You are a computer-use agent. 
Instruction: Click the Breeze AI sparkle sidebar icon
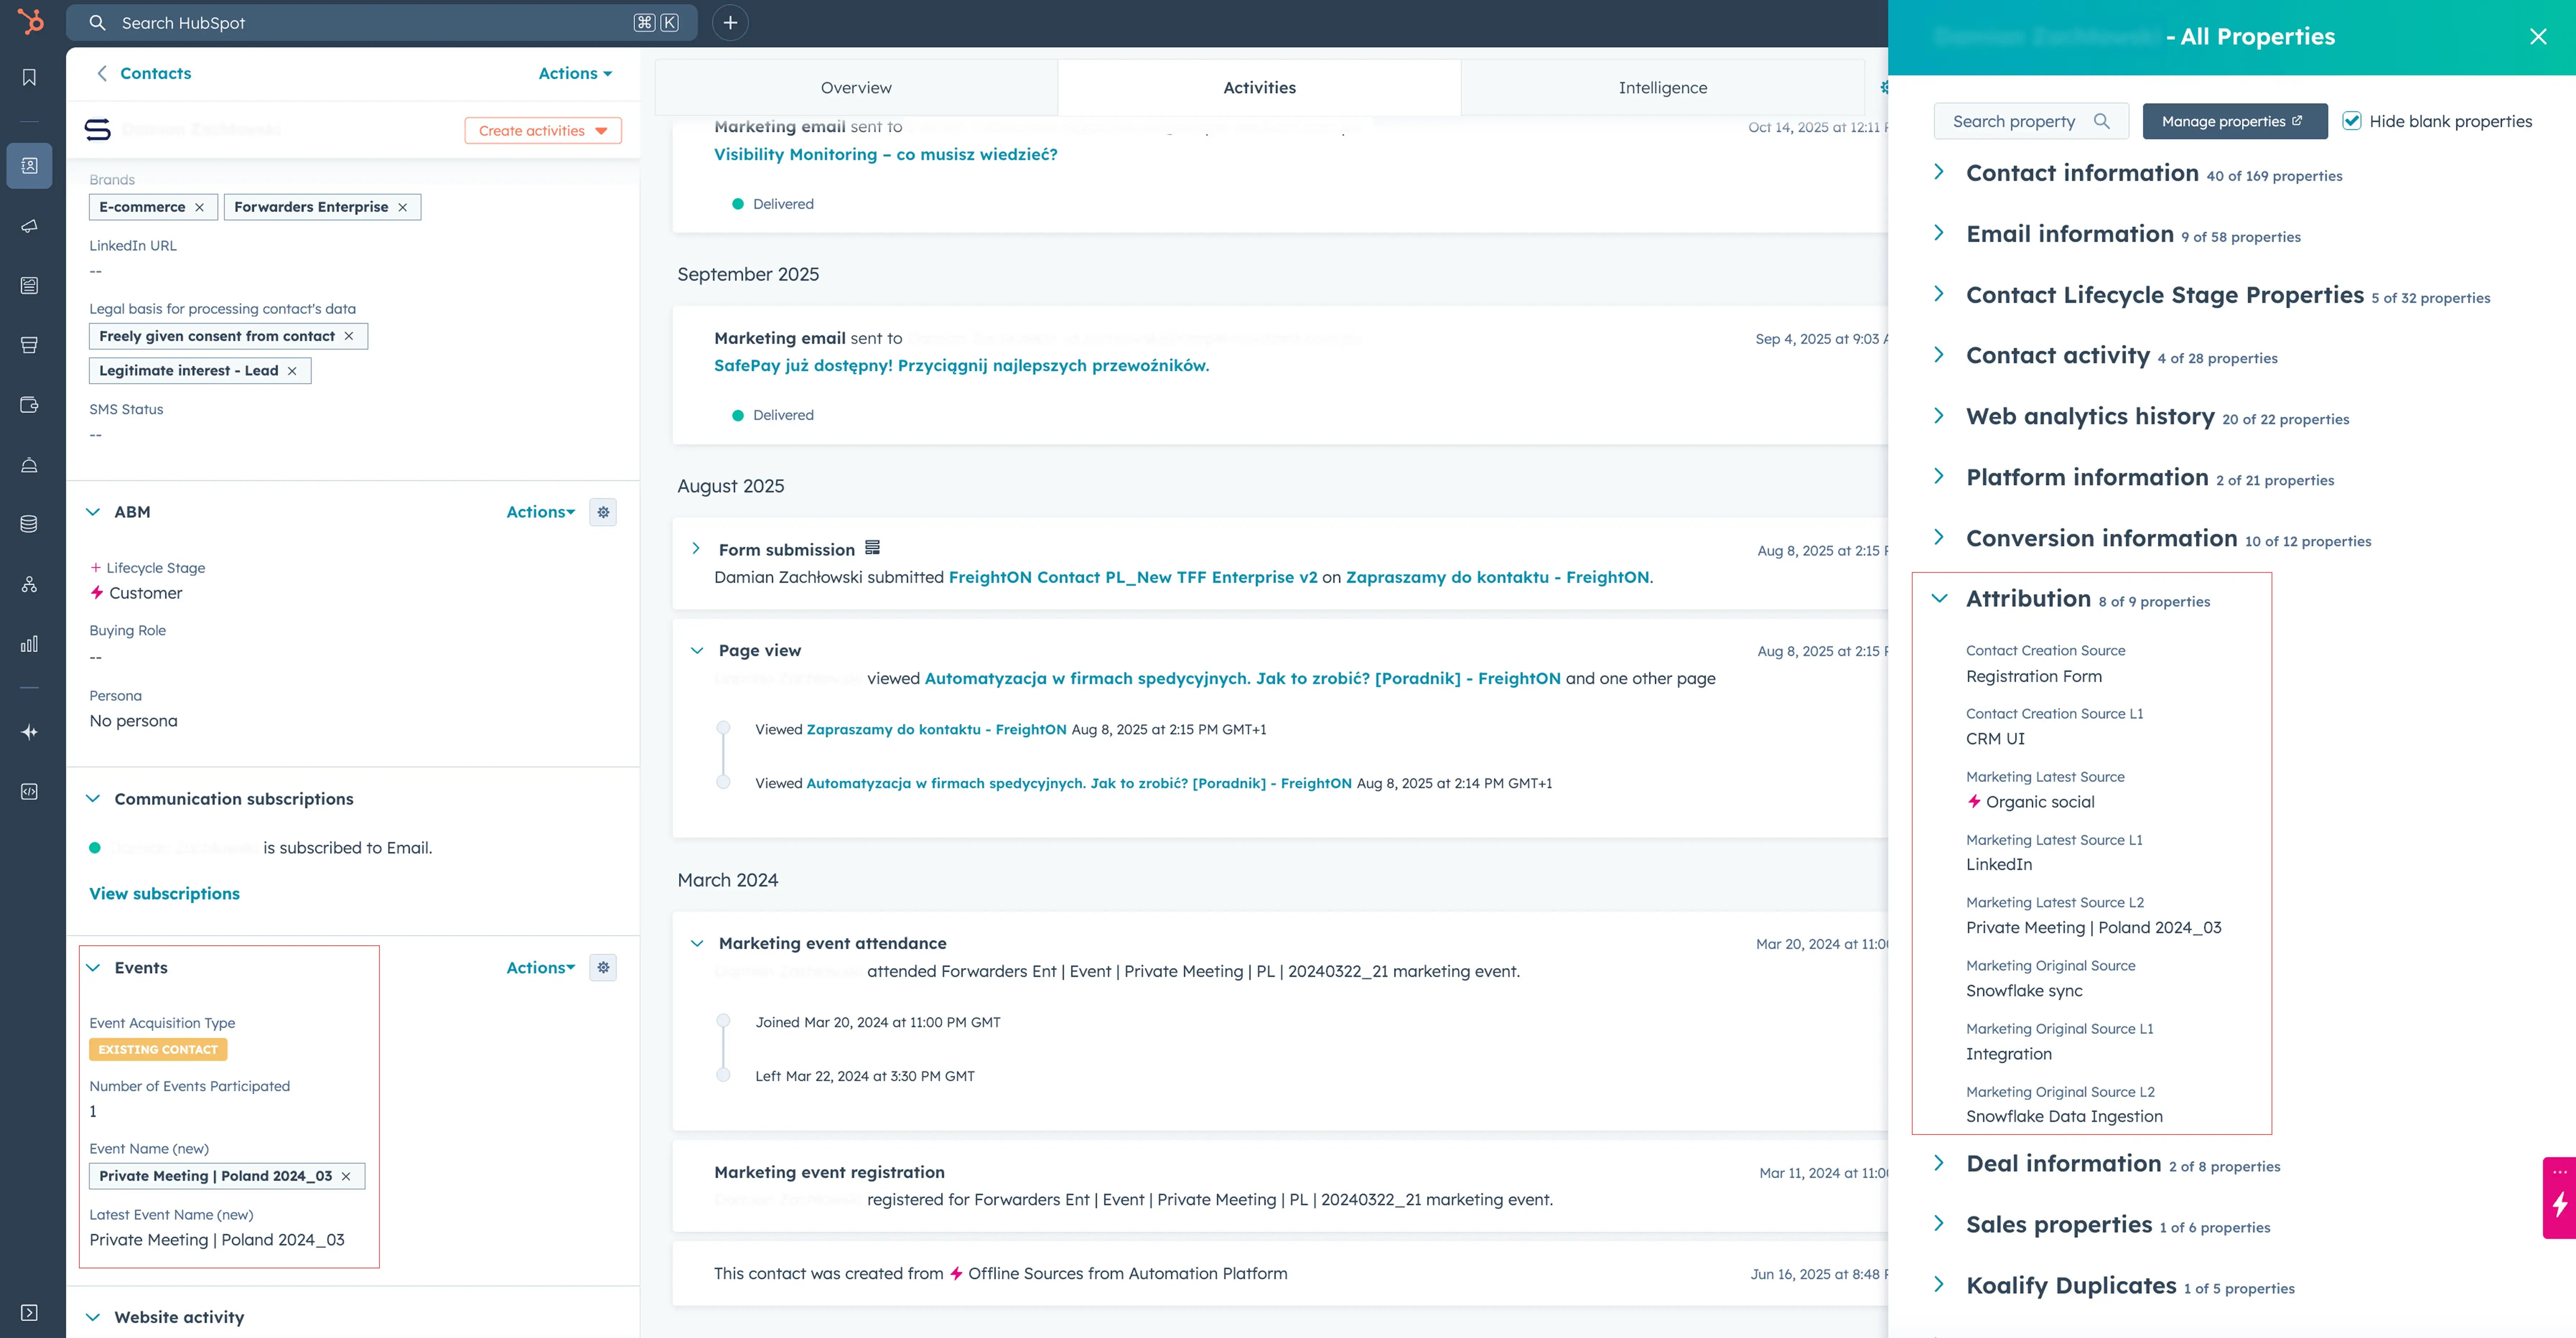coord(29,732)
